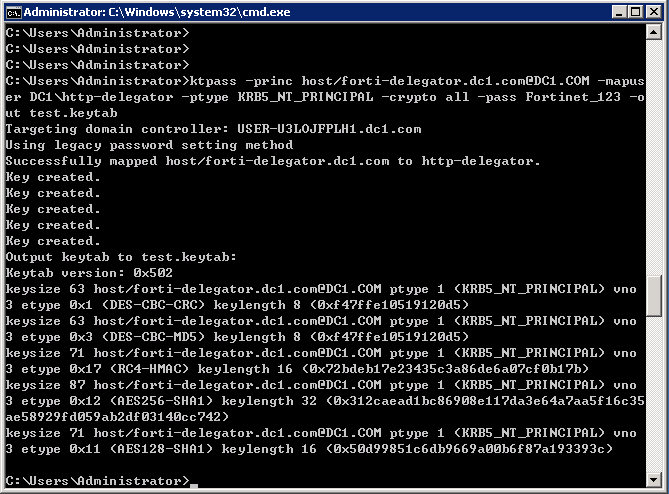
Task: Click the vertical scrollbar thumb
Action: [655, 295]
